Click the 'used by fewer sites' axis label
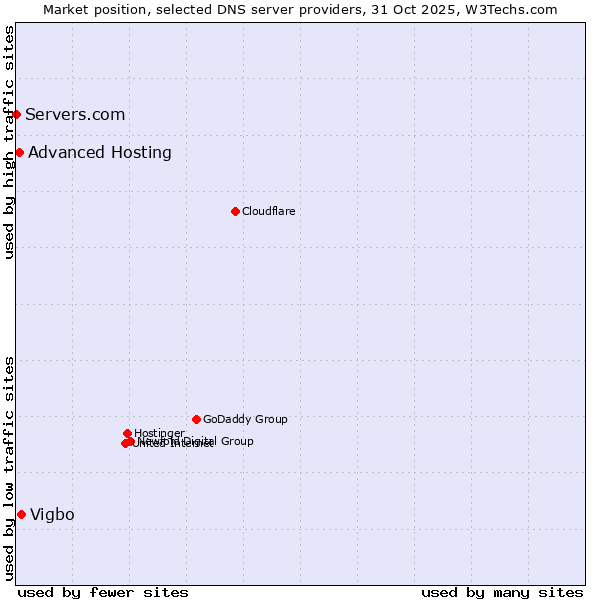Image resolution: width=600 pixels, height=600 pixels. (103, 592)
